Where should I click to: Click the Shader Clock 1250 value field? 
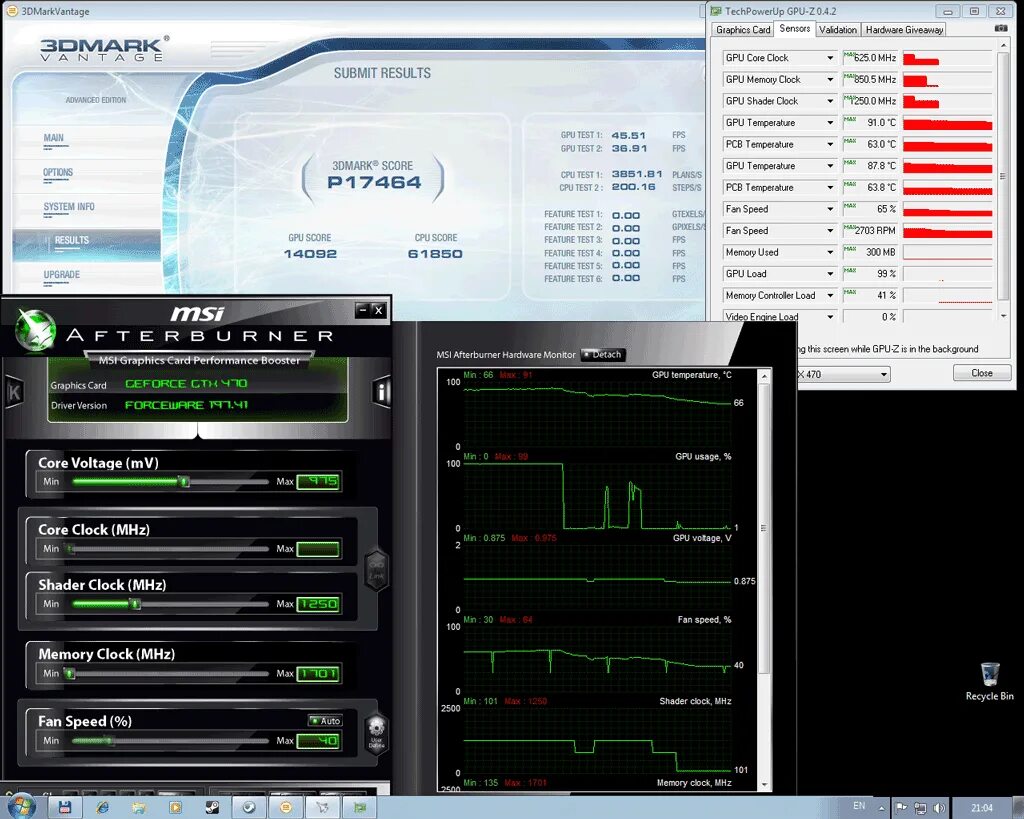(319, 604)
